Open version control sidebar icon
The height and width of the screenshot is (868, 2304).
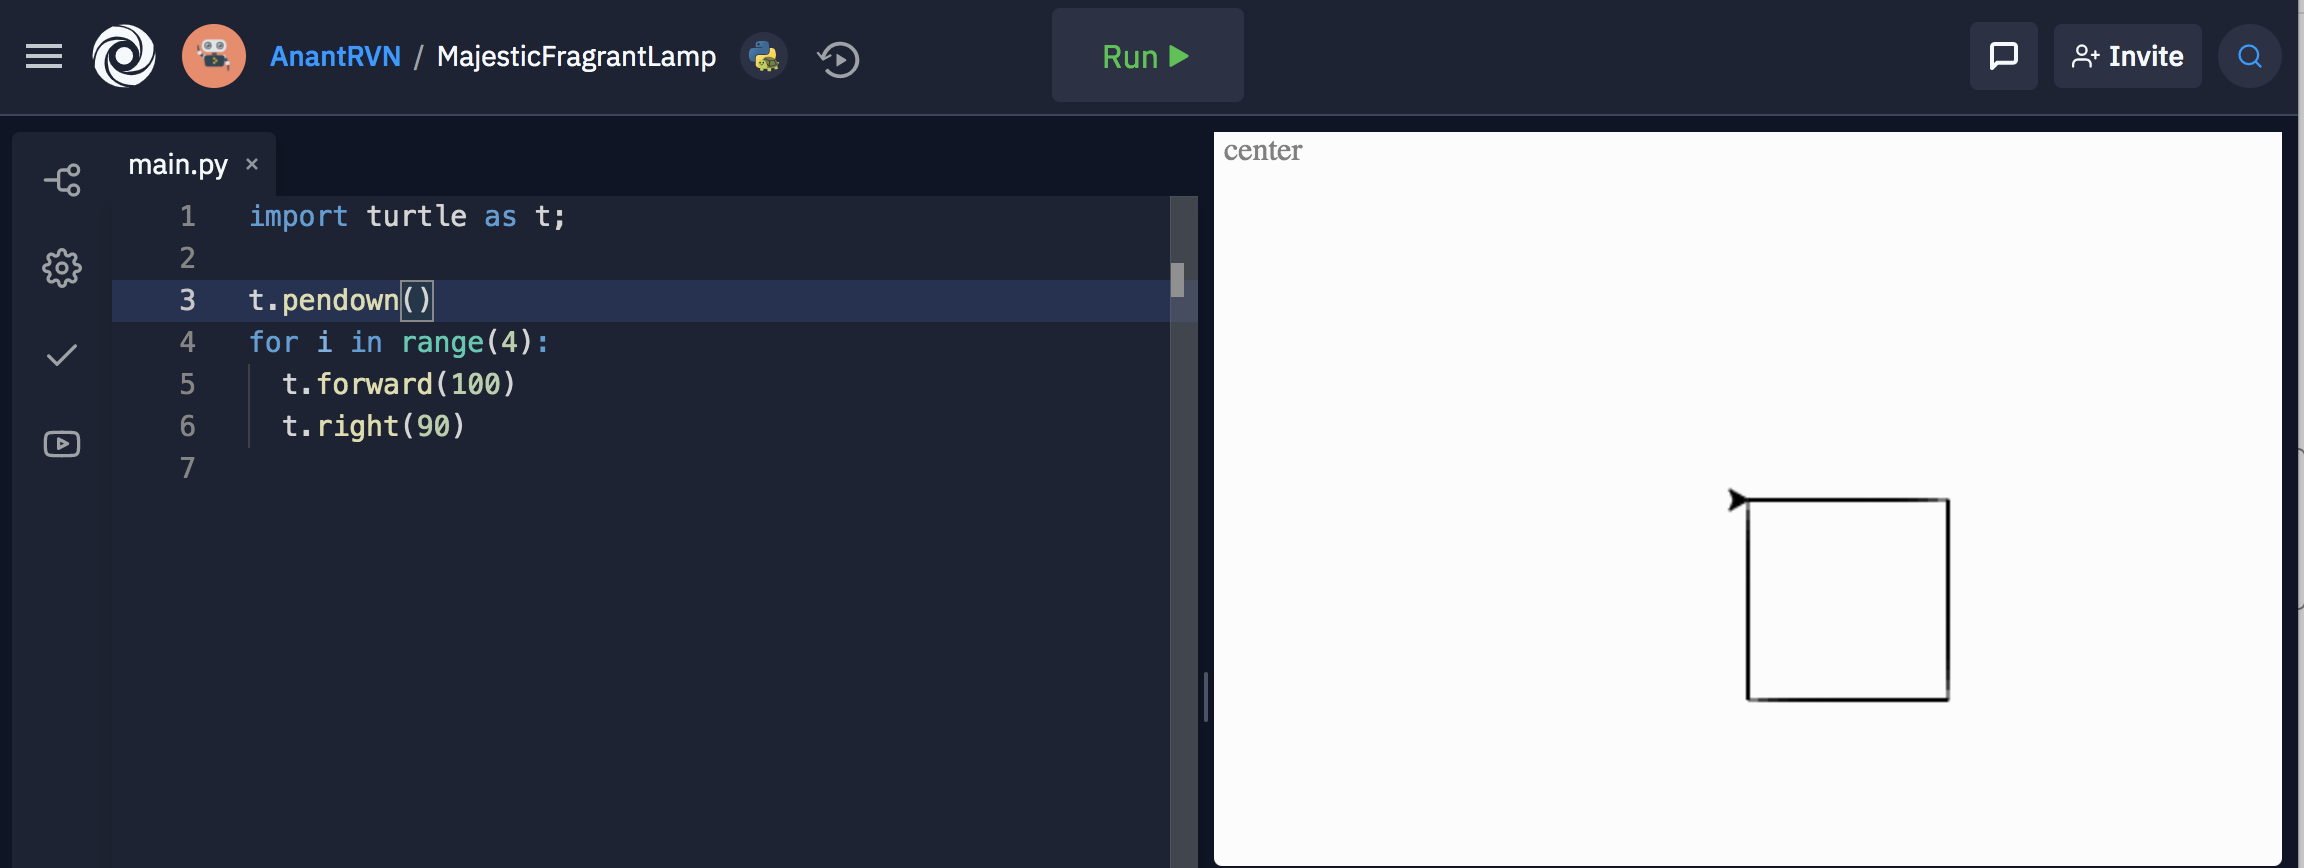pos(62,180)
